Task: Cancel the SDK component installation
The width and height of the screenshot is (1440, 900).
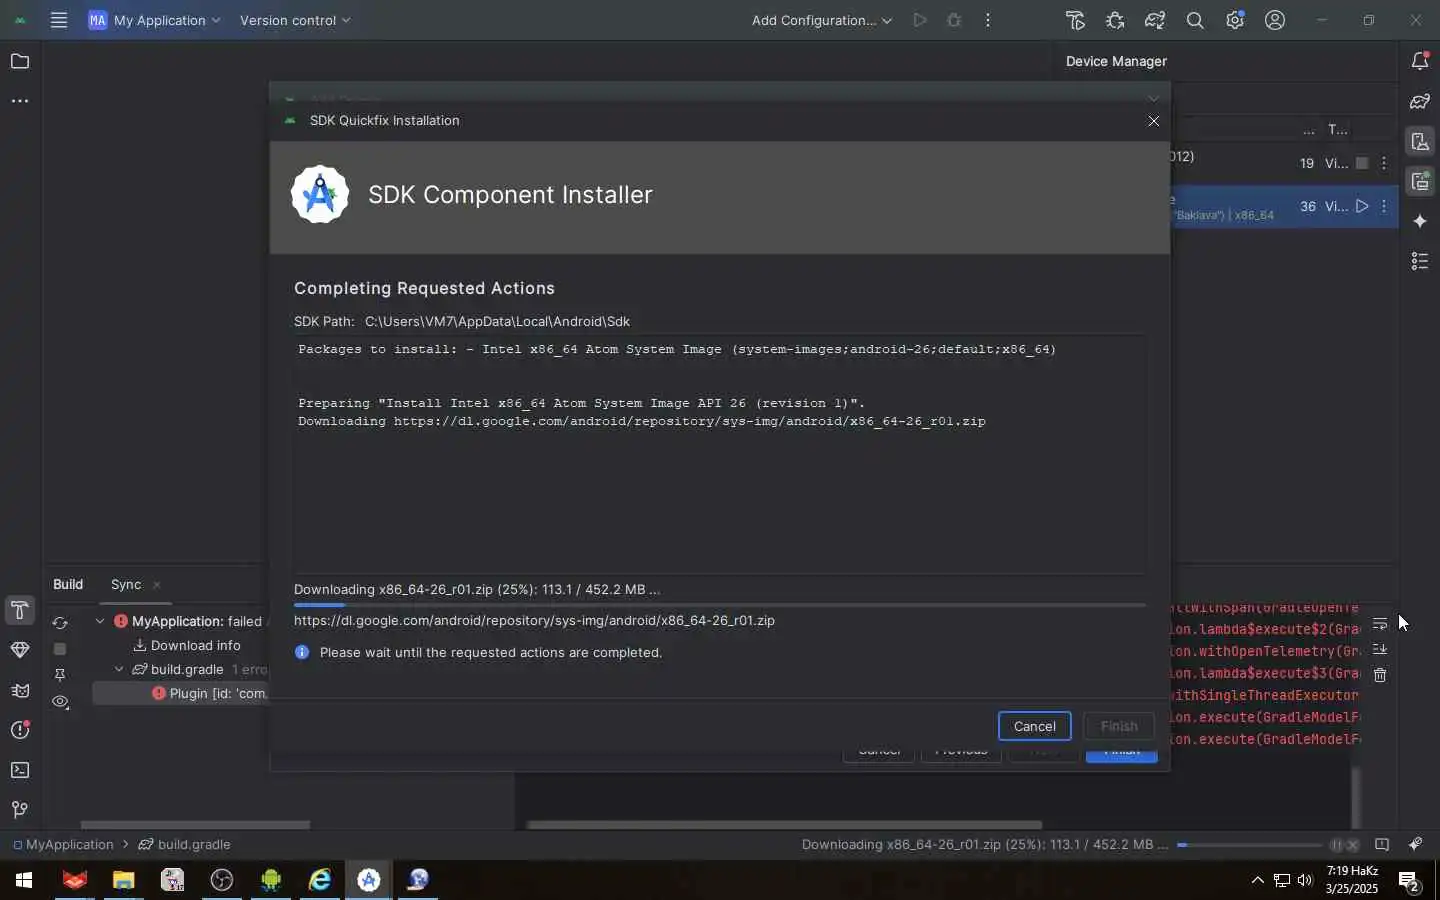Action: tap(1035, 726)
